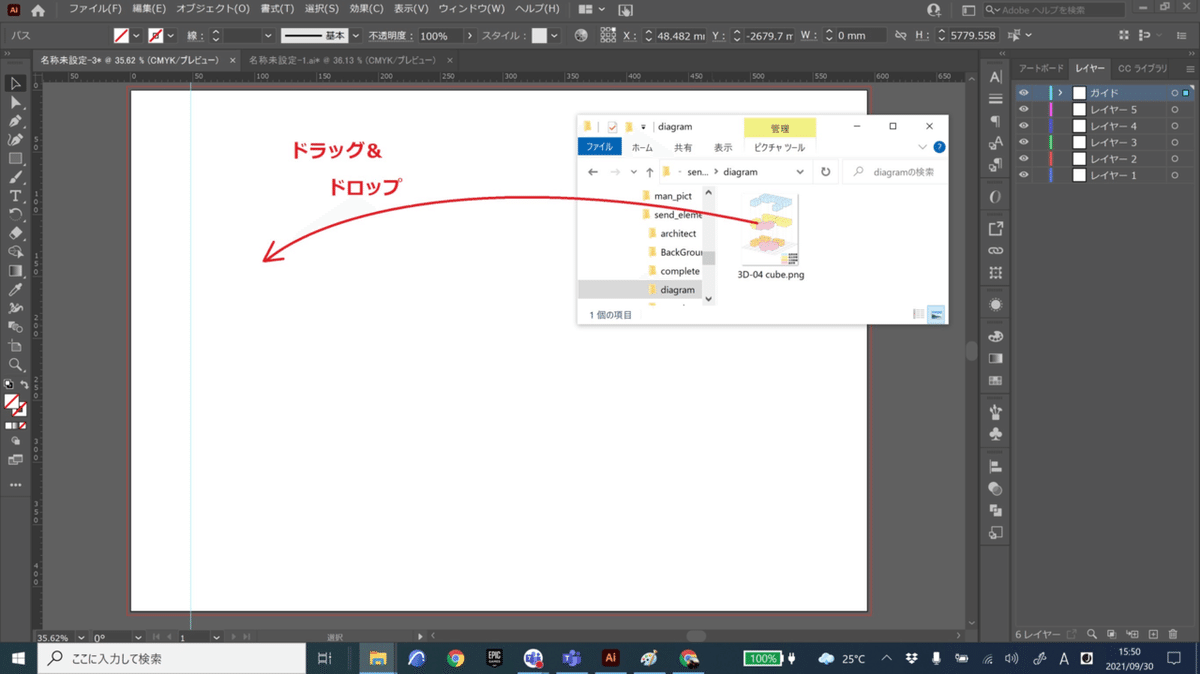Open the ウィンドウ menu
The width and height of the screenshot is (1200, 674).
[x=467, y=9]
